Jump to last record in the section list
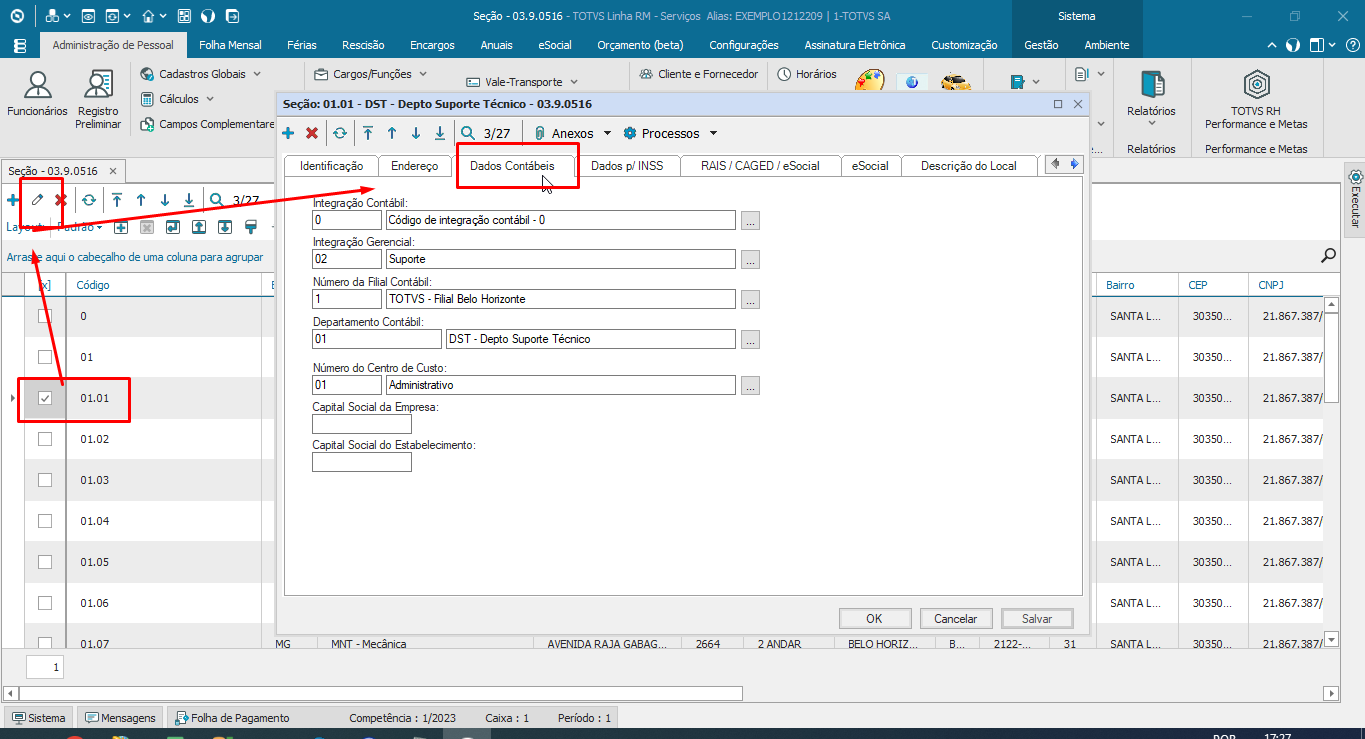This screenshot has height=739, width=1365. pyautogui.click(x=189, y=200)
